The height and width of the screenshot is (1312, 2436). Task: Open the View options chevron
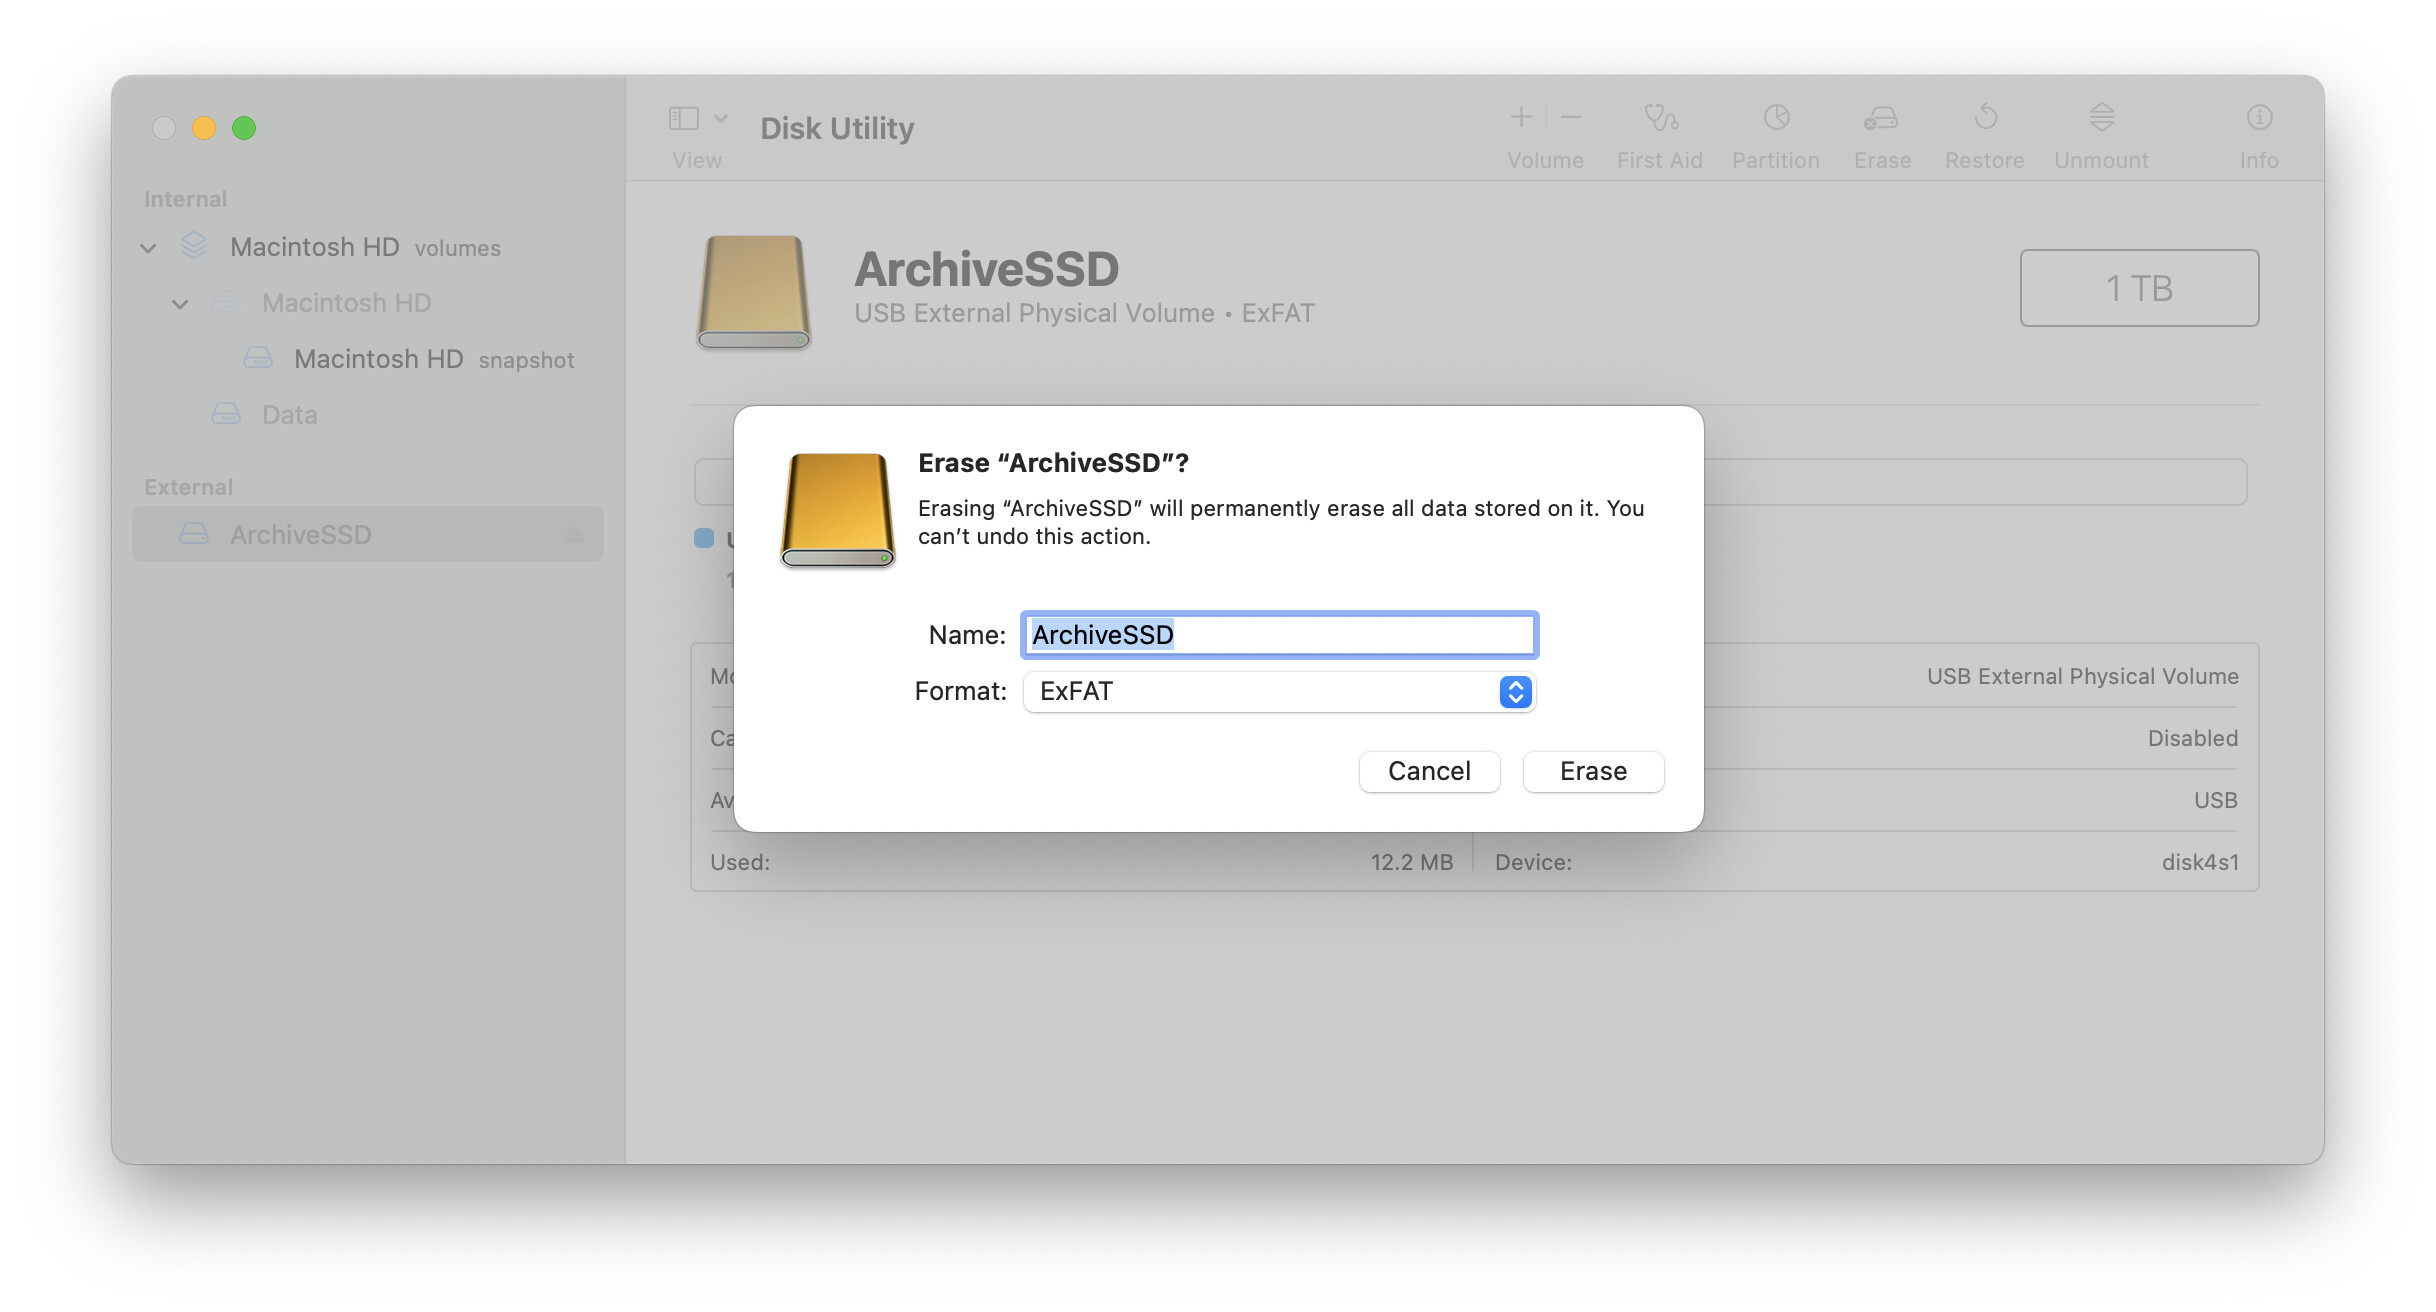tap(721, 119)
